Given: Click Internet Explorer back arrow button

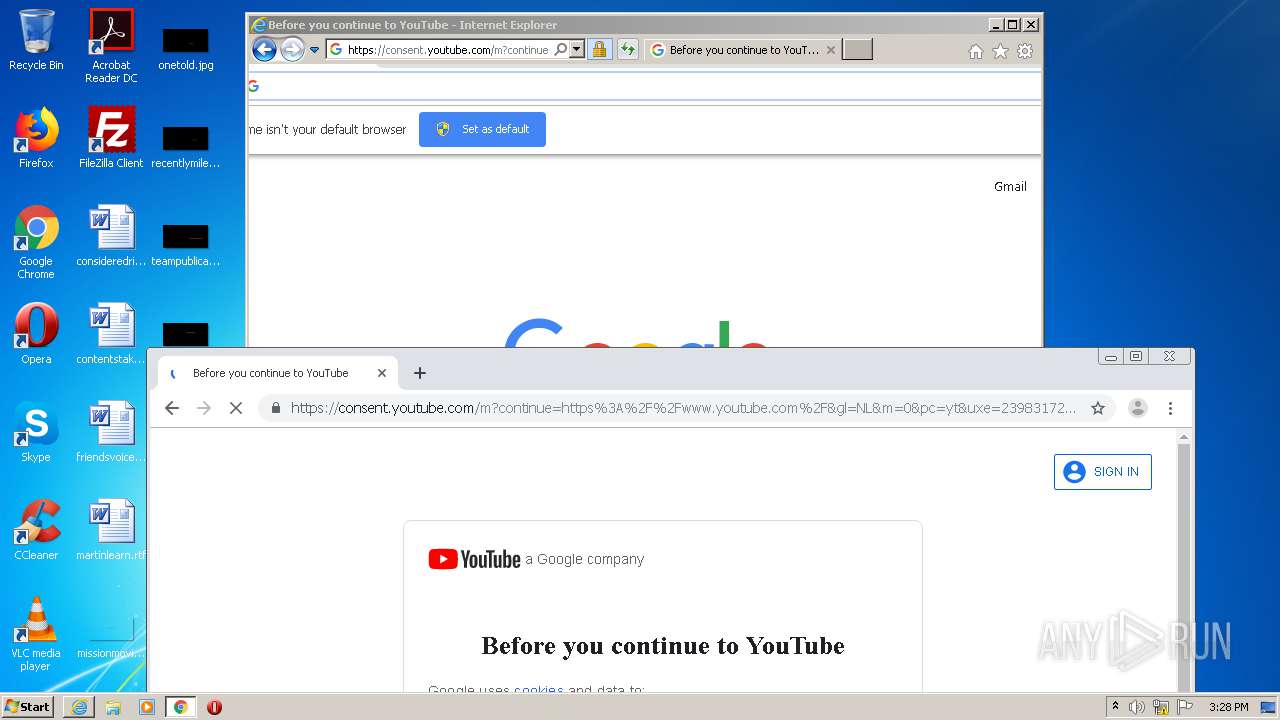Looking at the screenshot, I should coord(264,49).
